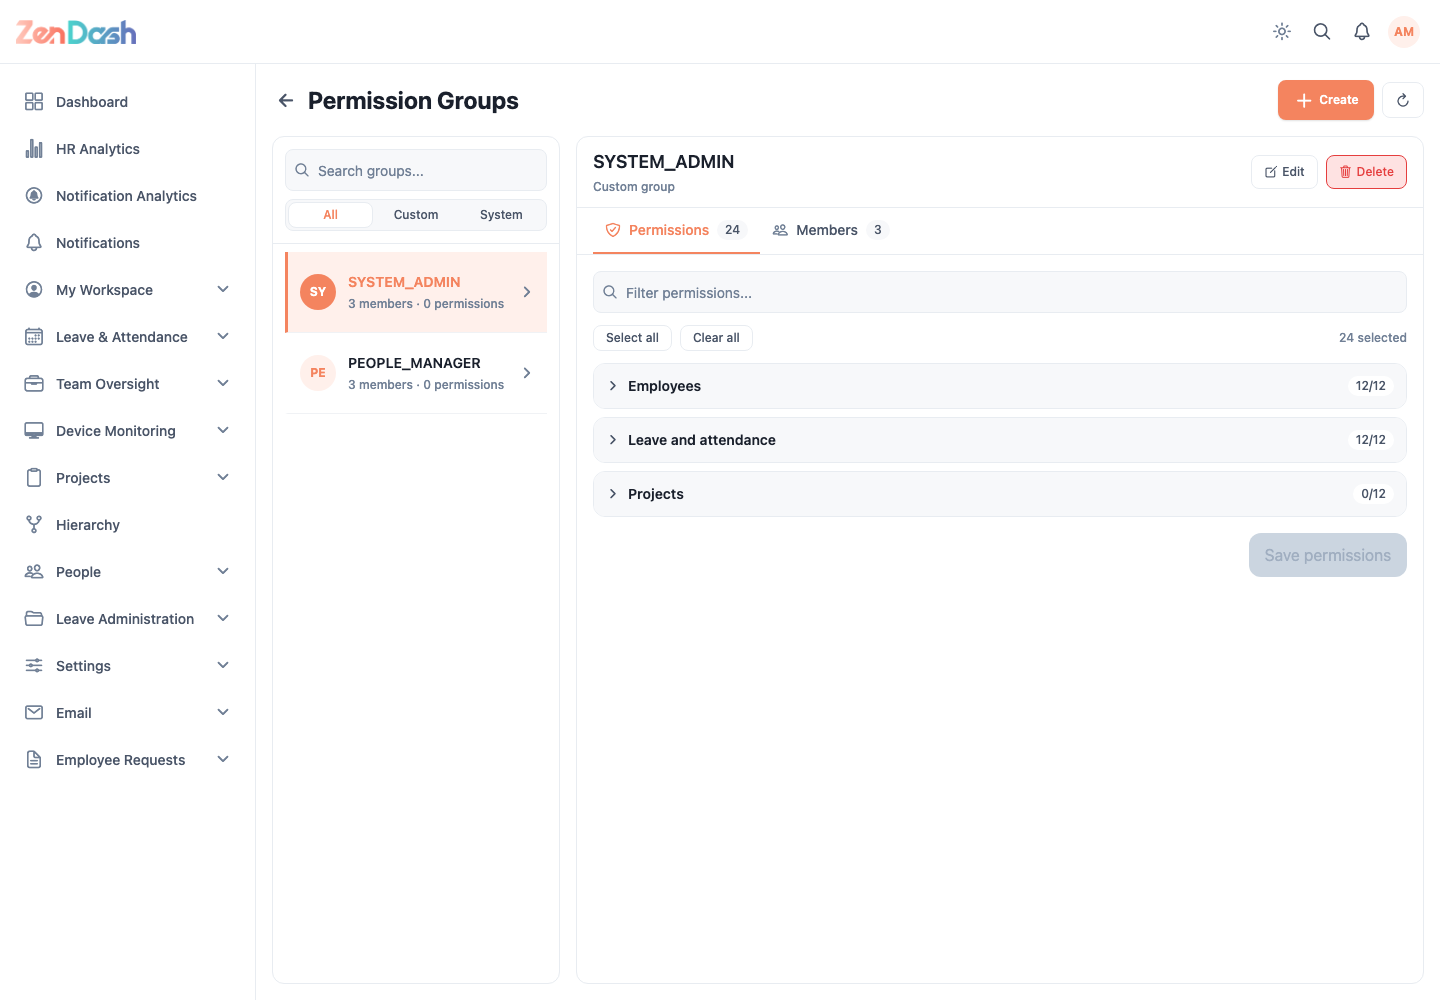1440x1000 pixels.
Task: Open the AM user avatar menu
Action: click(1404, 32)
